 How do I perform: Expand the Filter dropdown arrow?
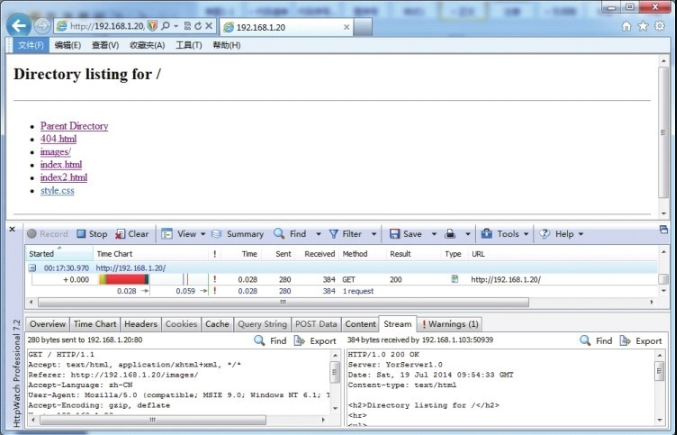(374, 234)
